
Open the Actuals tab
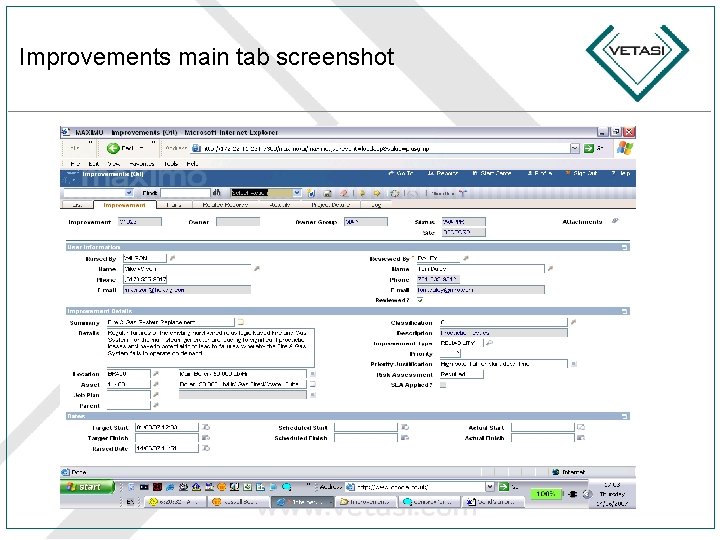(280, 205)
